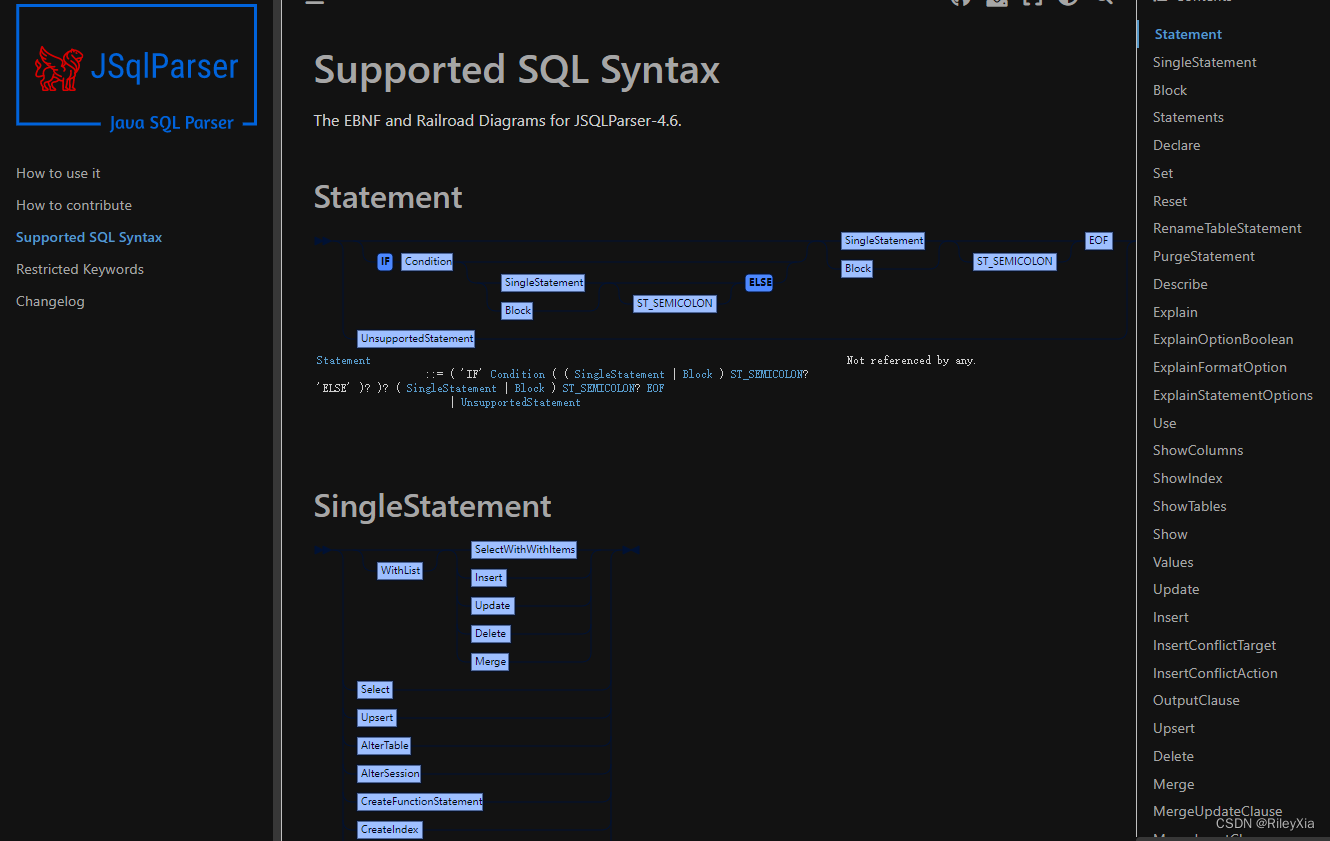The height and width of the screenshot is (841, 1330).
Task: Click the JSqlParser logo image
Action: 136,66
